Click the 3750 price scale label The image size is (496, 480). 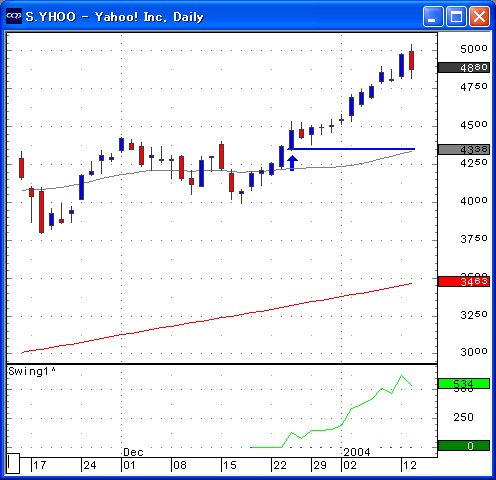pyautogui.click(x=474, y=239)
